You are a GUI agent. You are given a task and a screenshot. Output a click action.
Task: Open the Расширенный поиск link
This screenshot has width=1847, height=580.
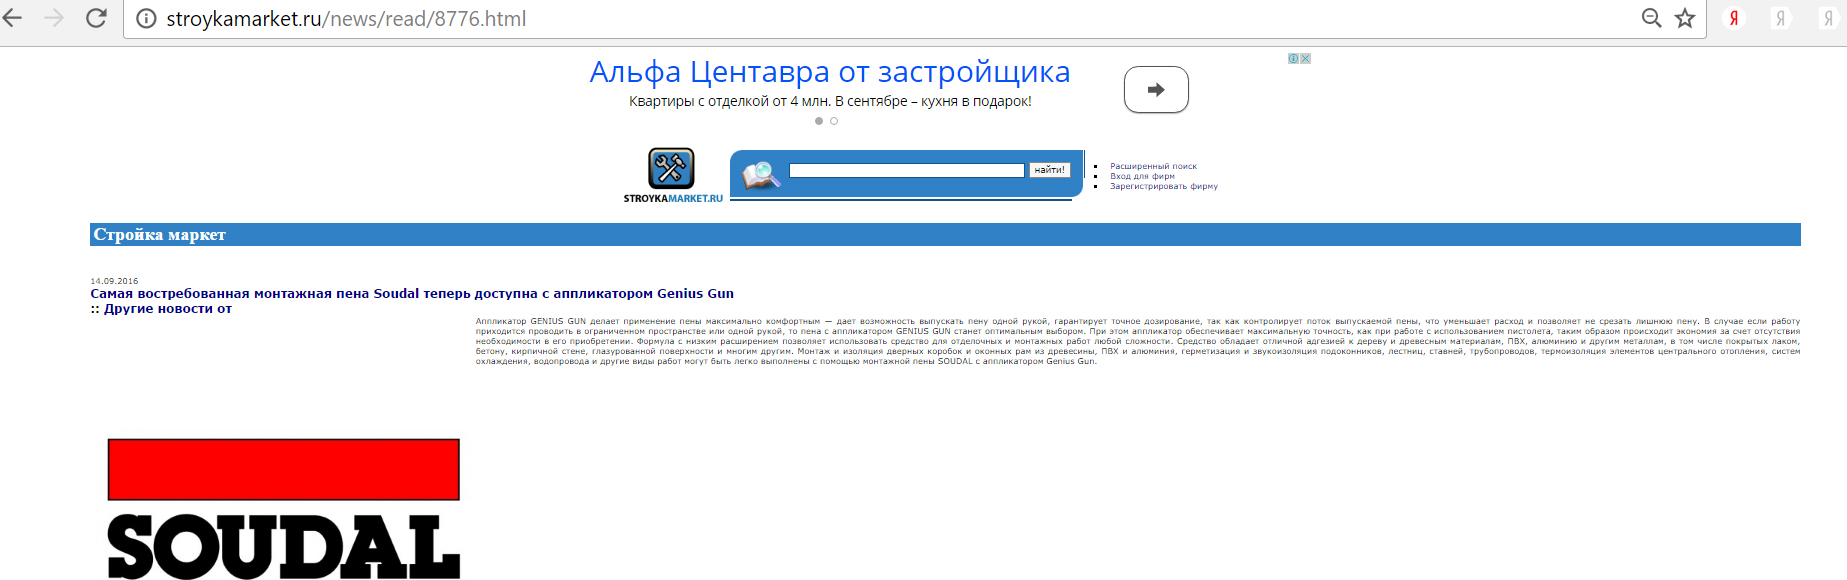(1153, 167)
